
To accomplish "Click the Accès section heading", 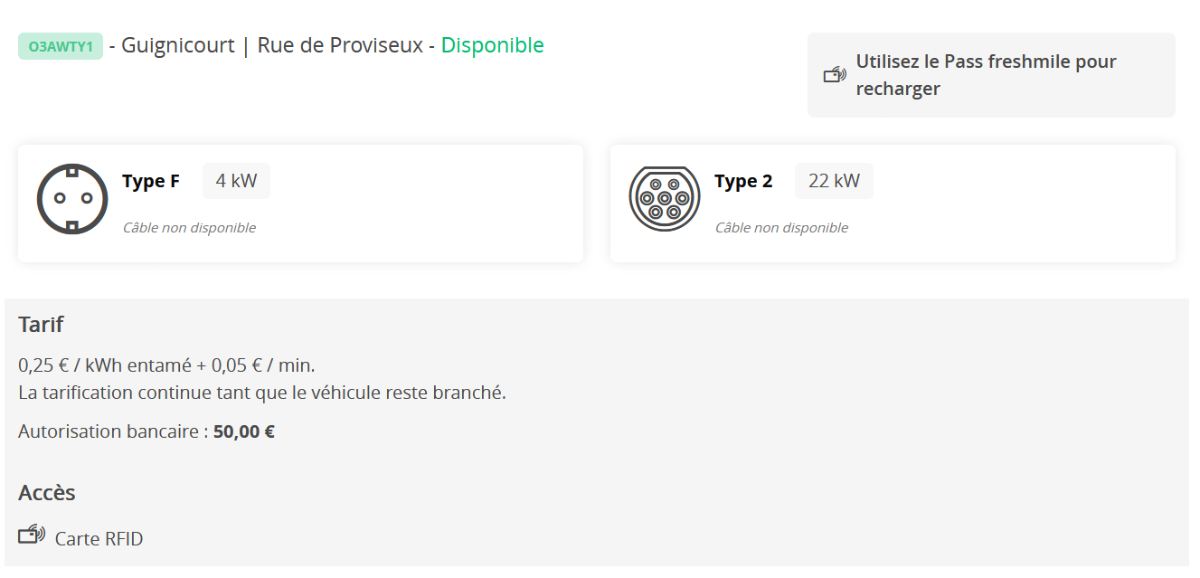I will click(x=47, y=492).
